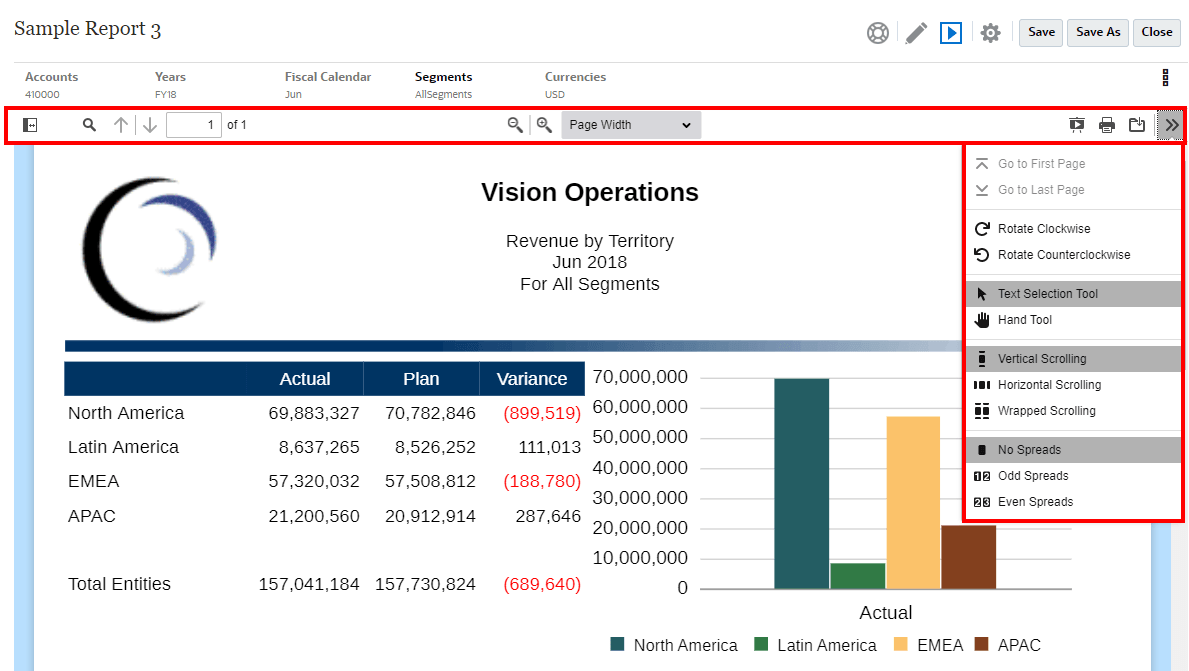Toggle the sidebar panel icon
The height and width of the screenshot is (671, 1189).
point(30,125)
